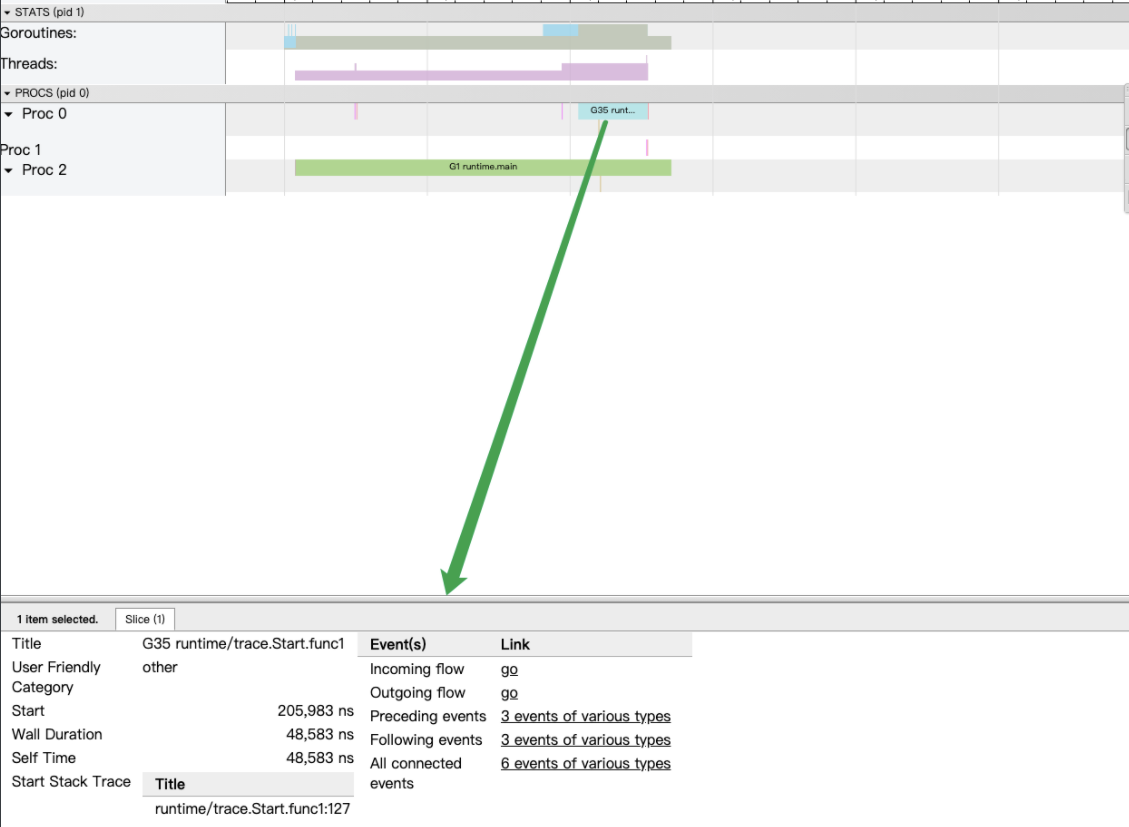This screenshot has width=1129, height=827.
Task: Open the outgoing flow go link
Action: tap(509, 692)
